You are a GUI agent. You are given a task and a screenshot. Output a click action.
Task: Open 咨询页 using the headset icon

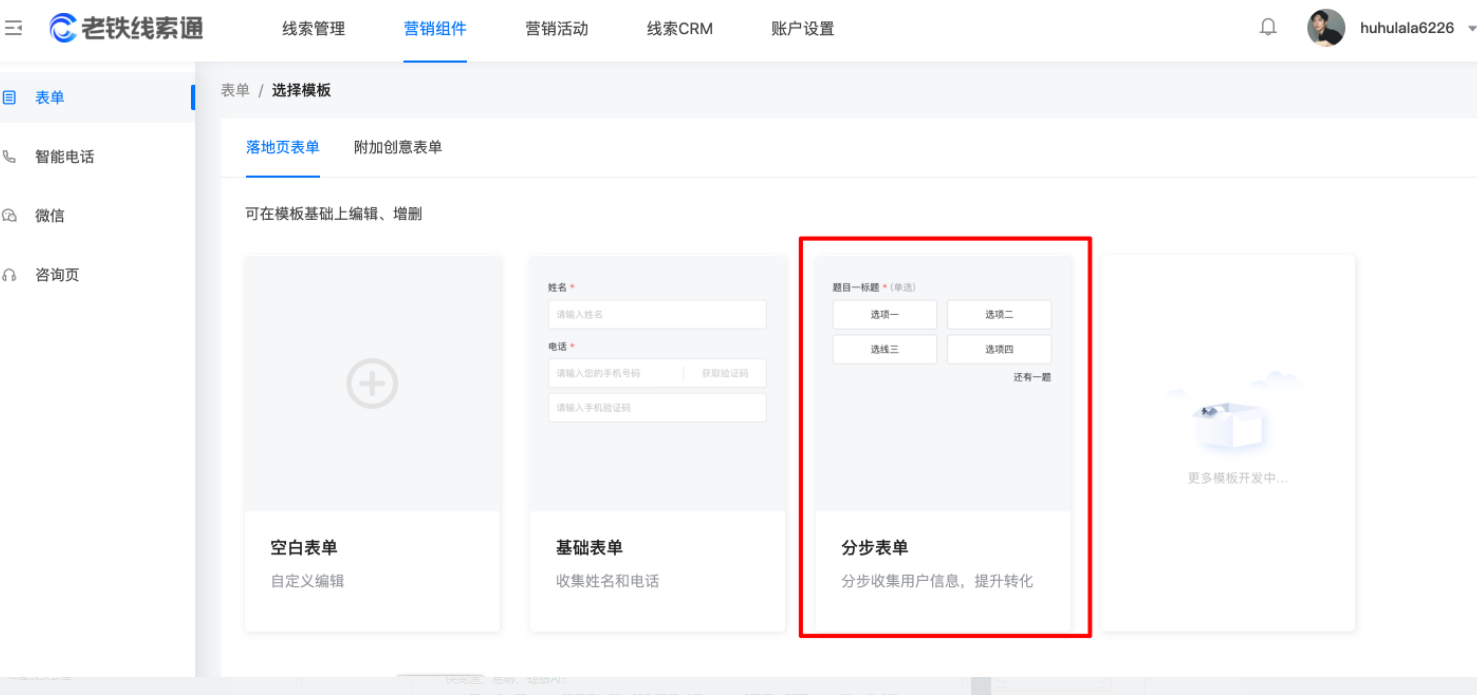coord(12,274)
